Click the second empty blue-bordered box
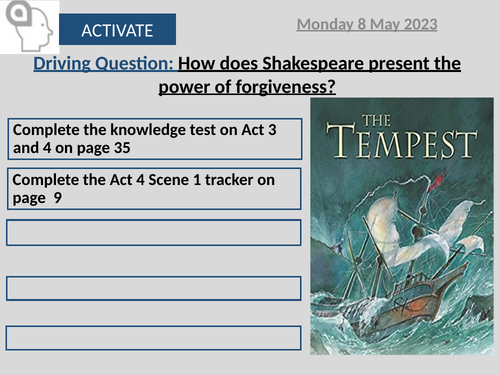The image size is (500, 375). [154, 288]
